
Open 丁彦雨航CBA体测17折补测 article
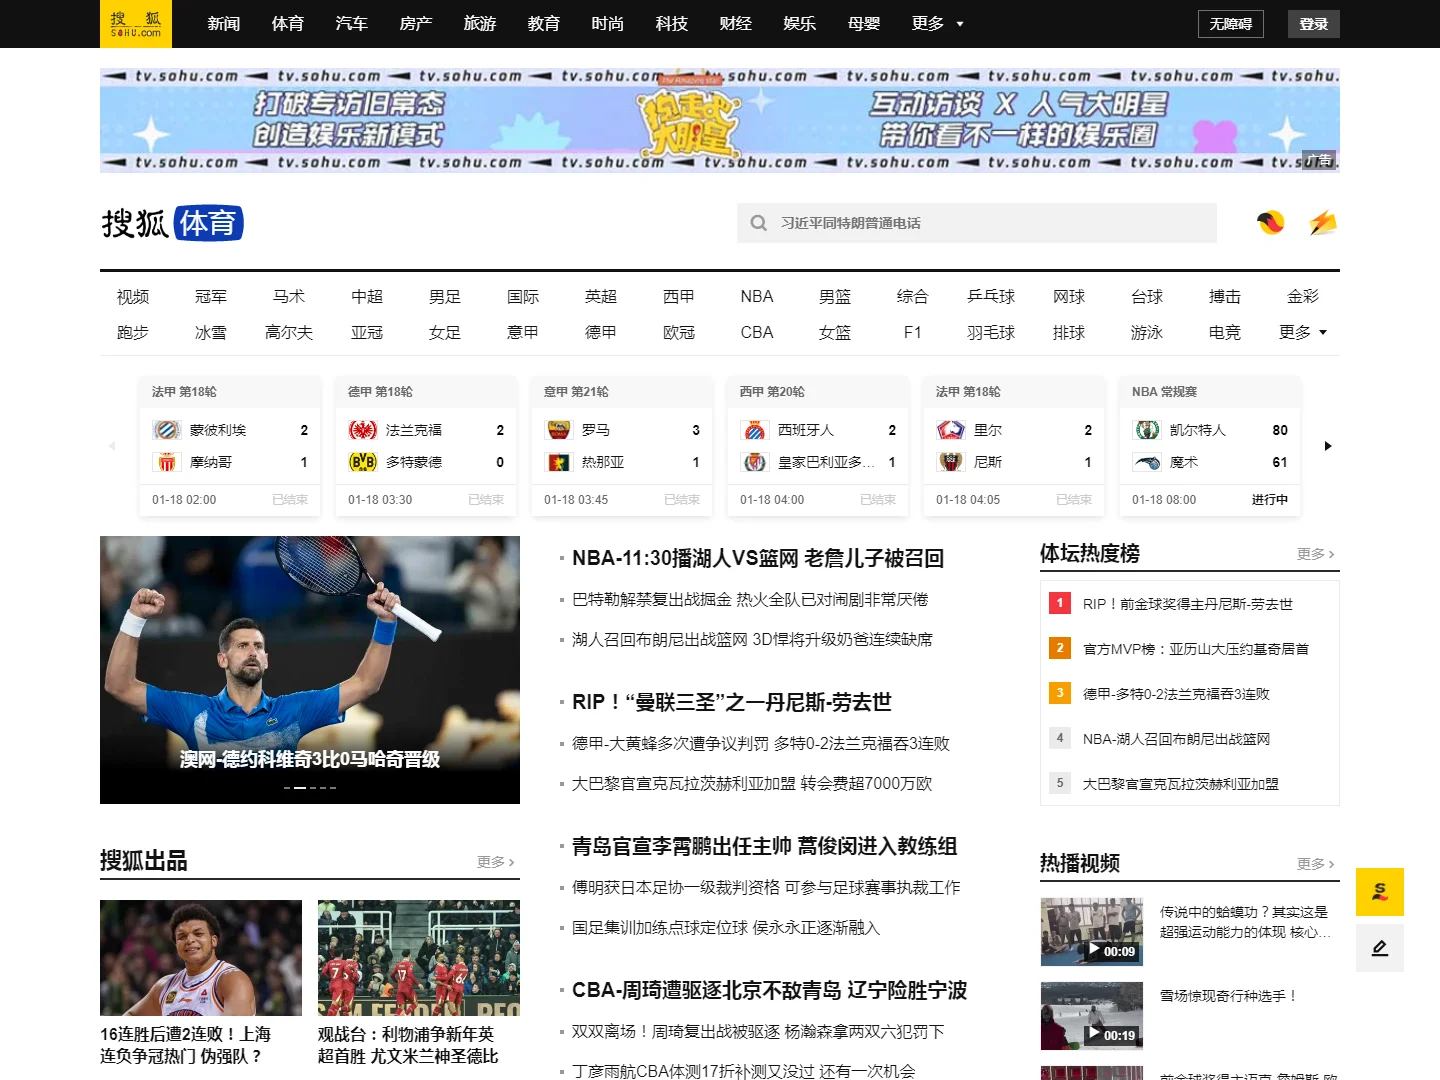pos(744,1071)
